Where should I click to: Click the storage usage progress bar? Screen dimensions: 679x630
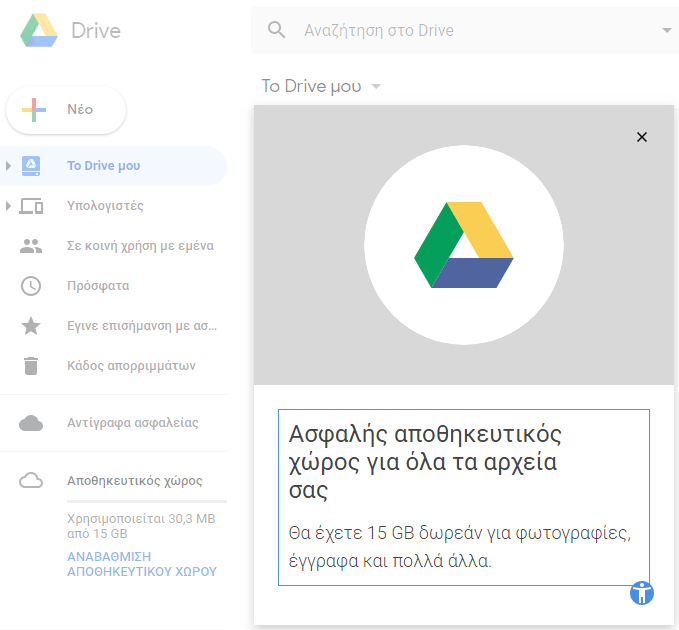pyautogui.click(x=147, y=501)
